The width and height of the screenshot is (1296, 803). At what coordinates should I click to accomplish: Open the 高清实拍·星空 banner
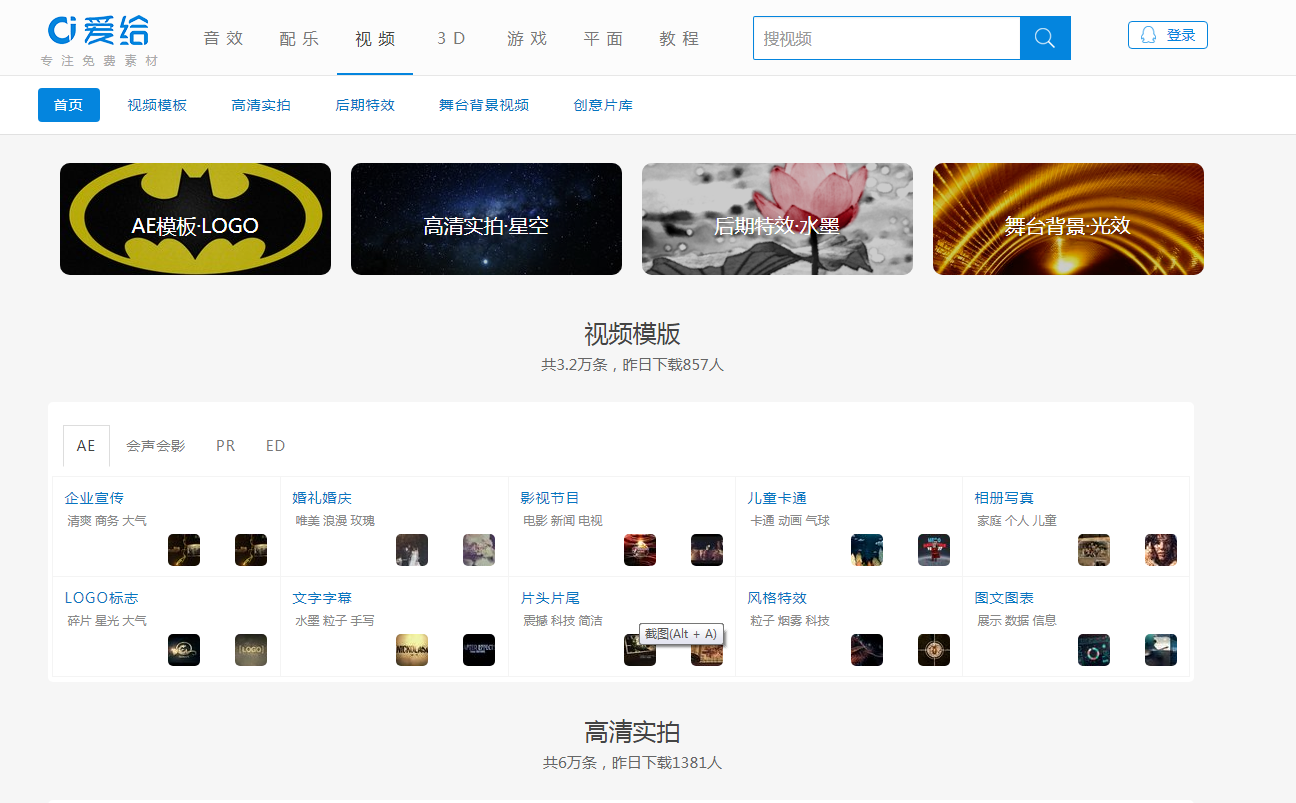coord(486,219)
